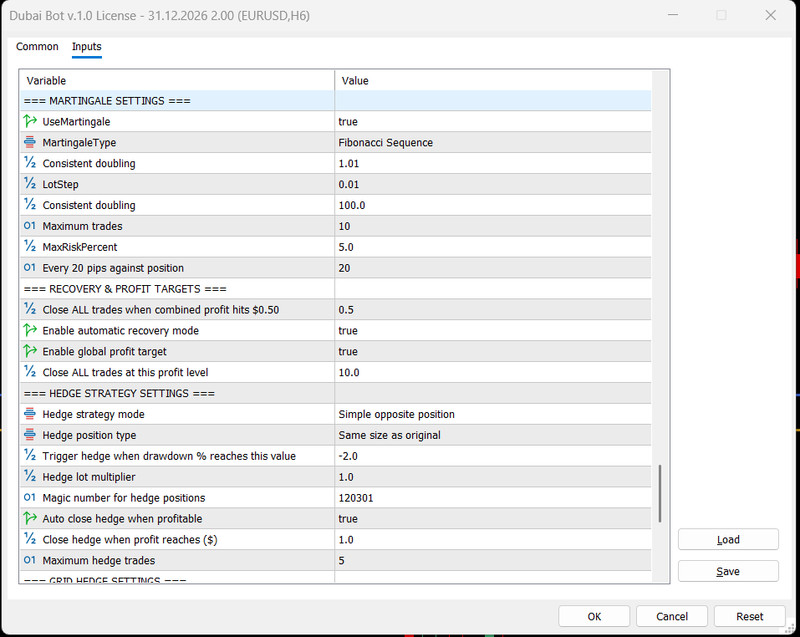The width and height of the screenshot is (800, 637).
Task: Click the Save button
Action: coord(728,571)
